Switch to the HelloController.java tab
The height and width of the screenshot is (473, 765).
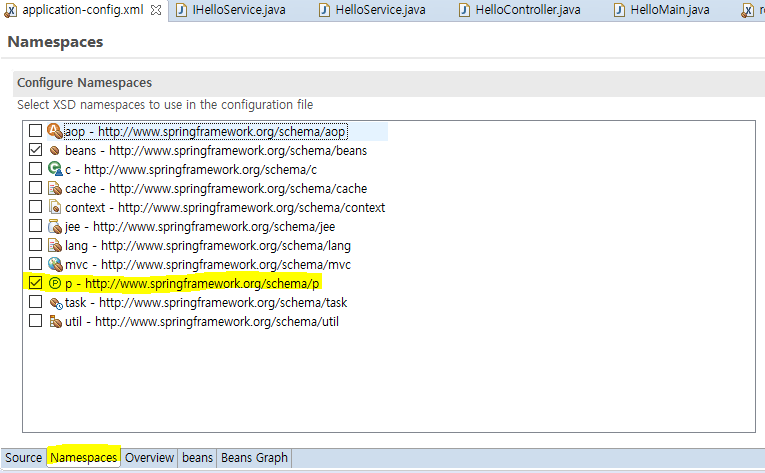528,10
